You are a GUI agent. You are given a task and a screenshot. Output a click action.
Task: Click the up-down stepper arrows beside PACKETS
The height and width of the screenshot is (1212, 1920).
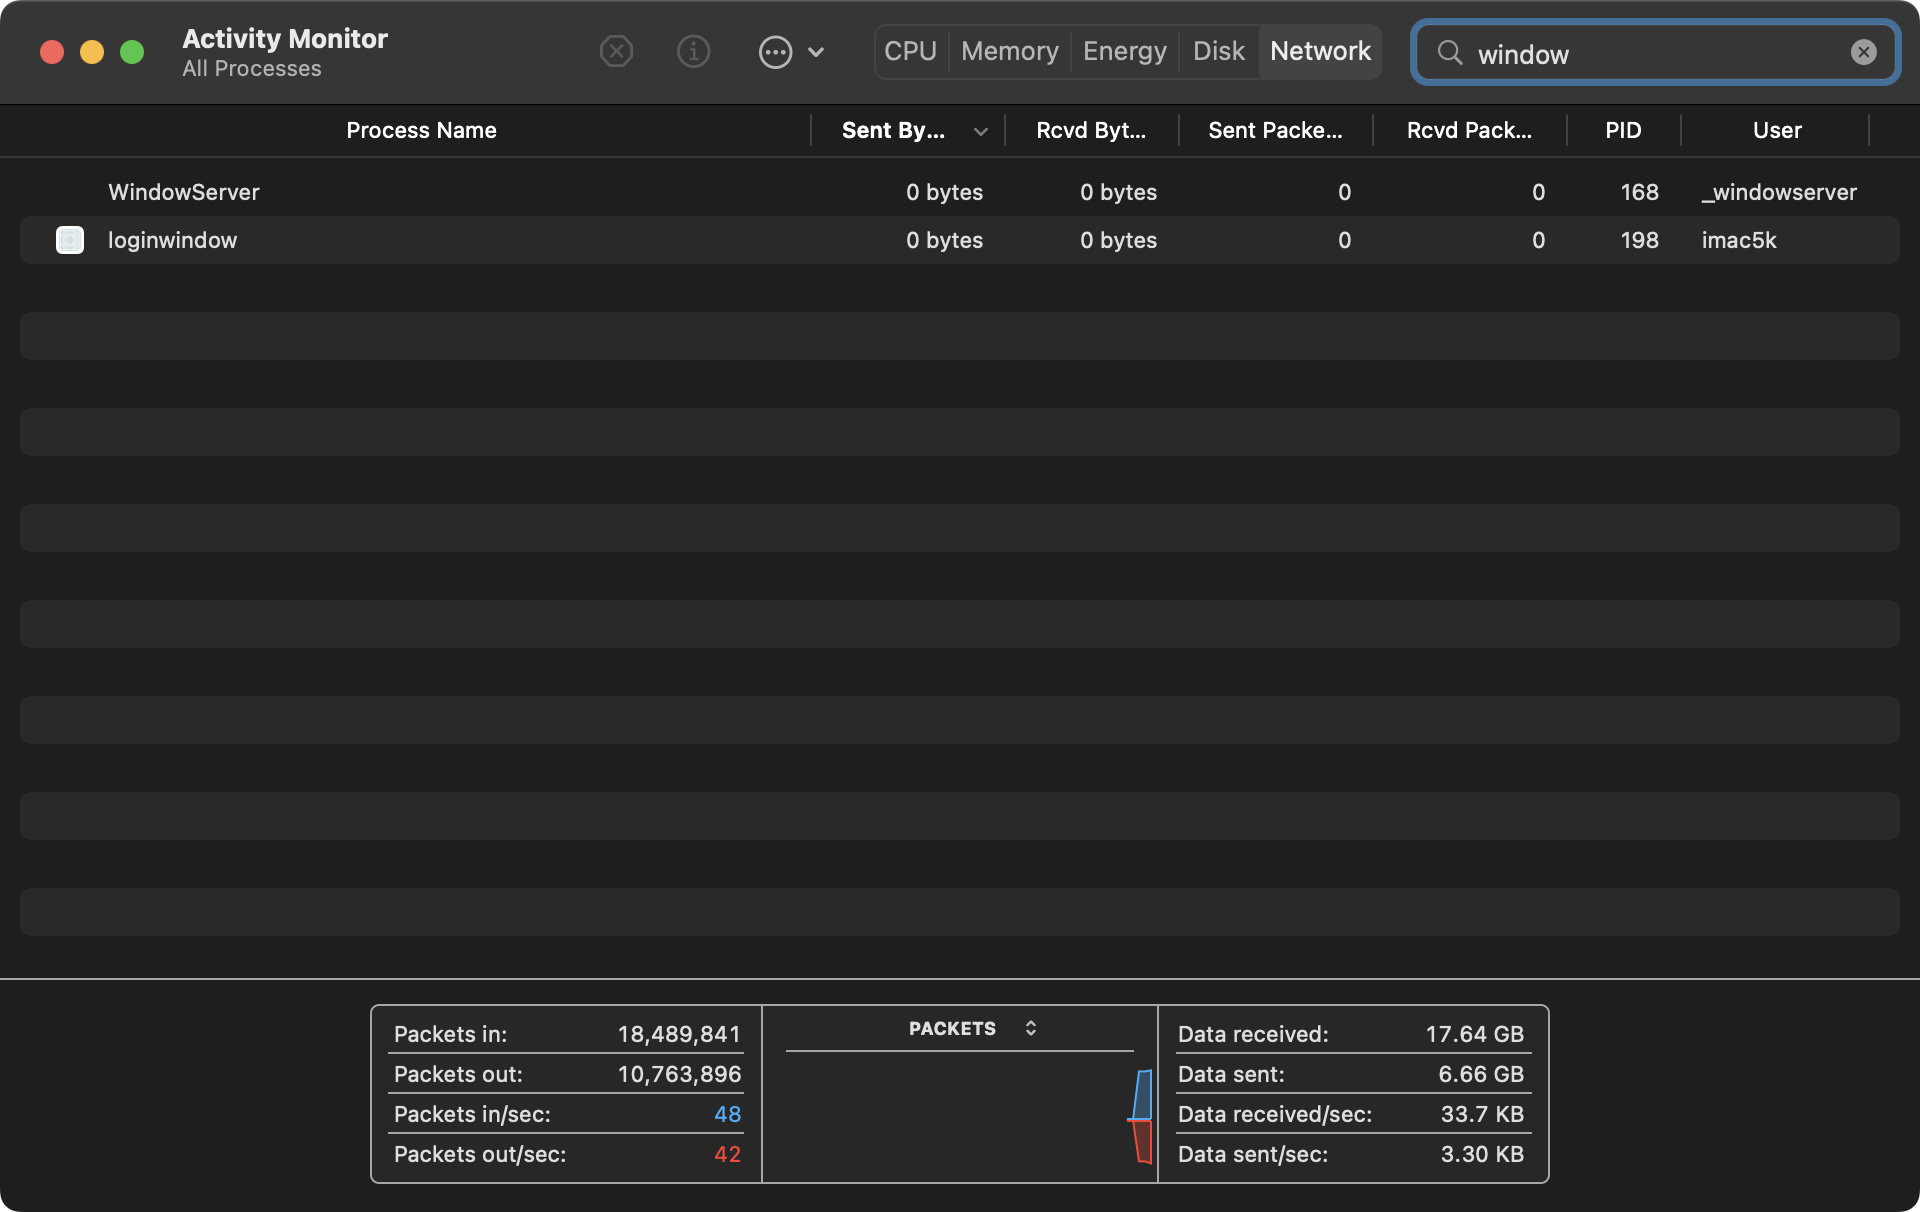pos(1030,1028)
